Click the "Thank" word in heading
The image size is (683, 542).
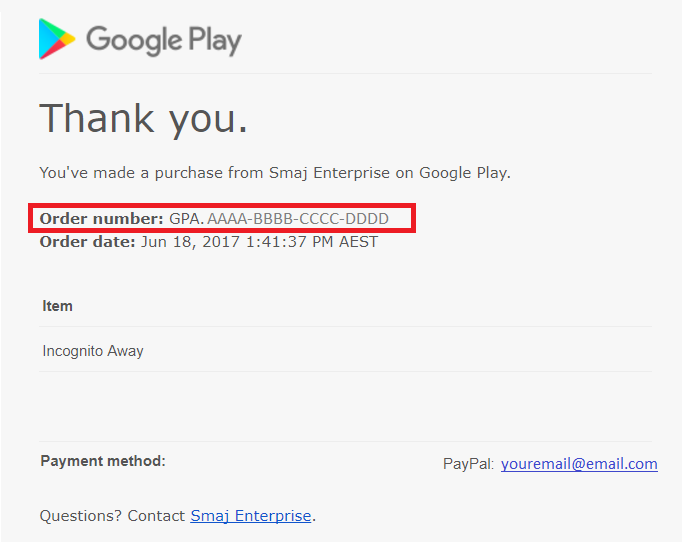98,119
